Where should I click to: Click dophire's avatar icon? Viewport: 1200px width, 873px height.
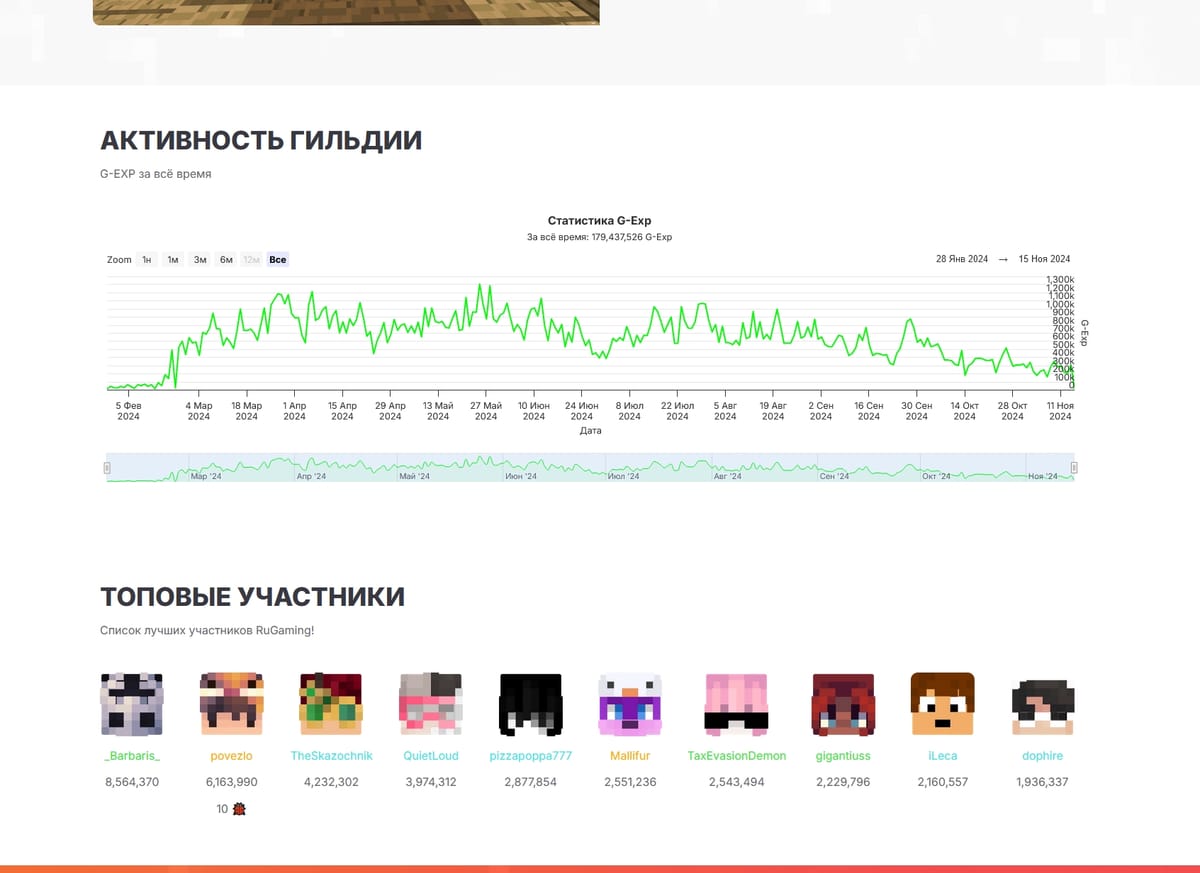1042,704
